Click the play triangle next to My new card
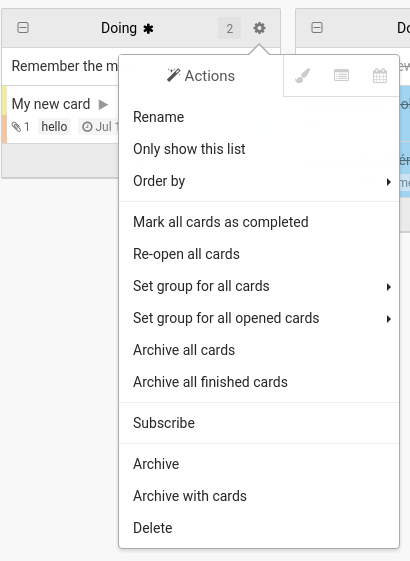 click(103, 104)
